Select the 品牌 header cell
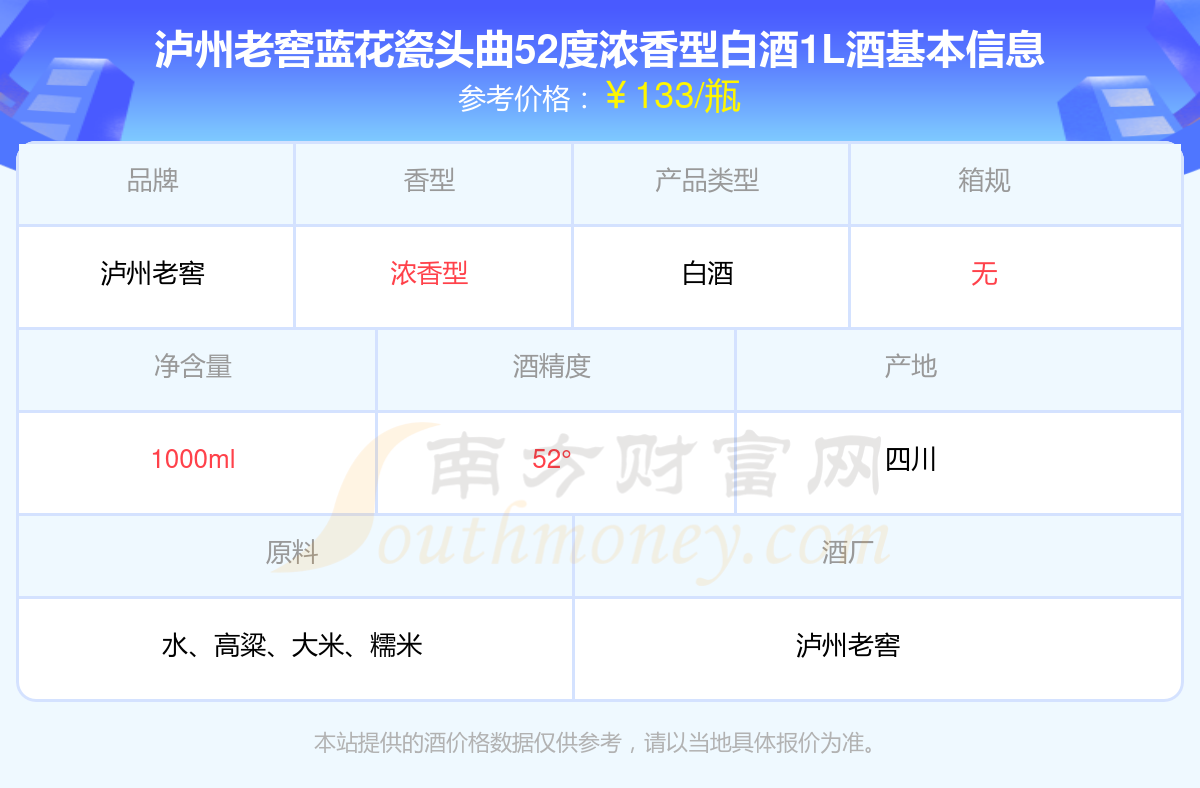Screen dimensions: 1200x788 point(156,183)
